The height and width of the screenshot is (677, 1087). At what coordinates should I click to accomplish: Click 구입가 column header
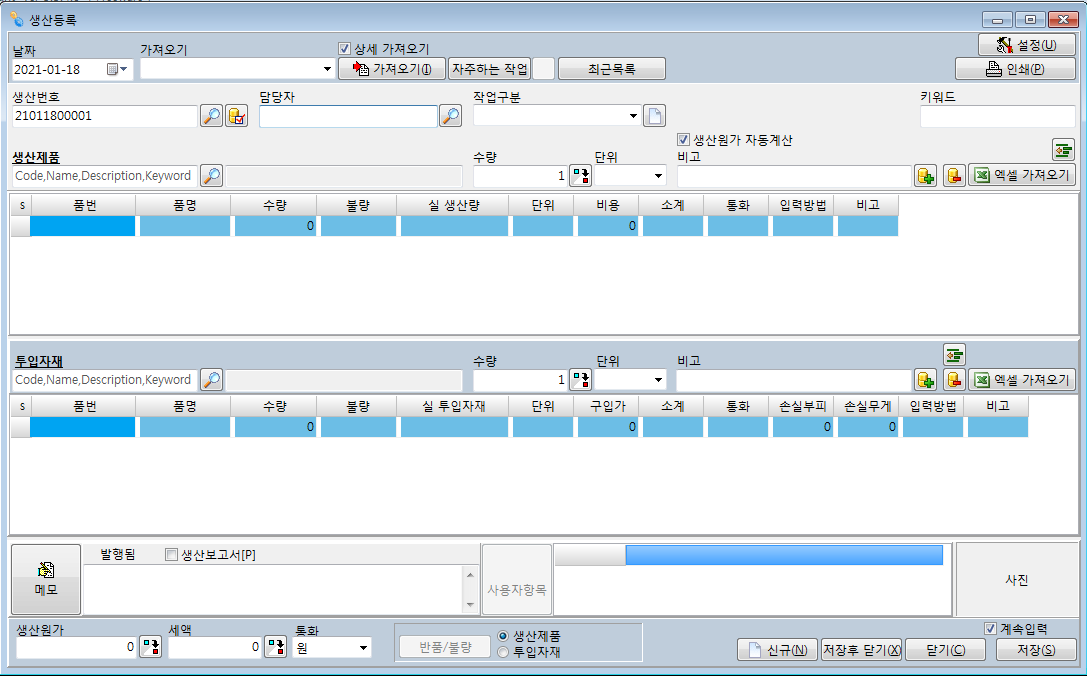(607, 406)
